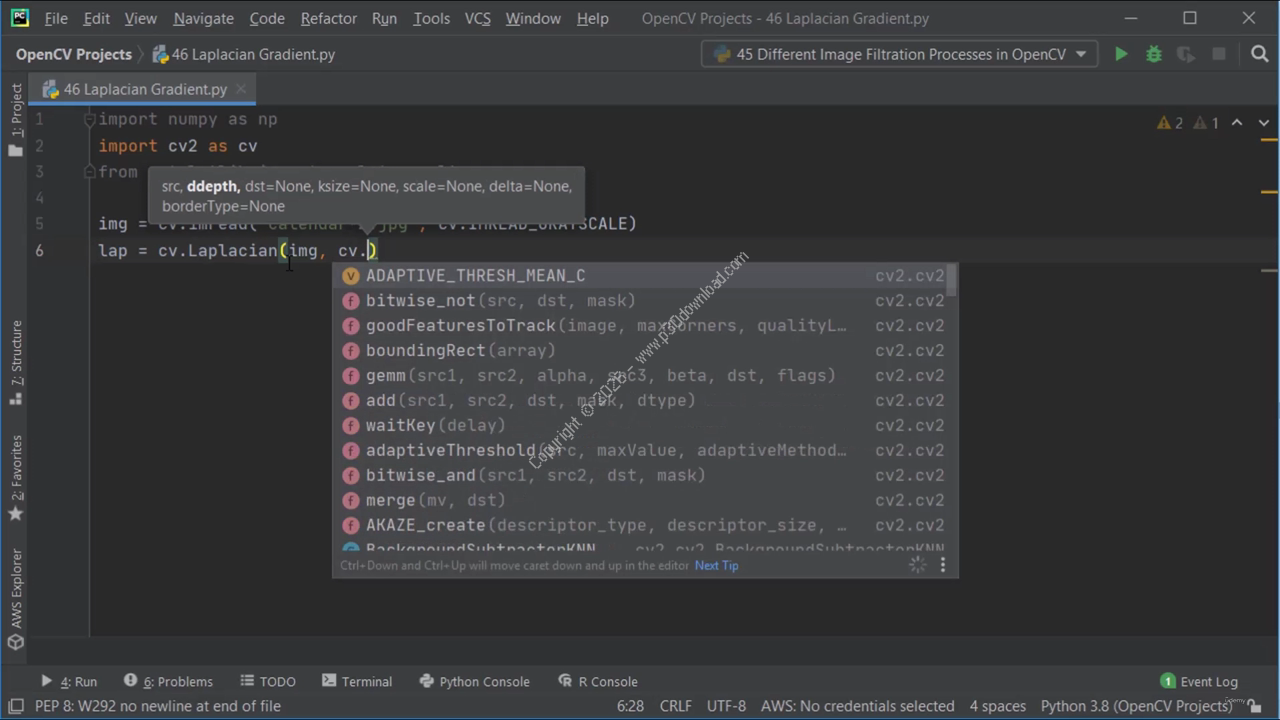This screenshot has width=1280, height=720.
Task: Start debugging with the green bug icon
Action: (x=1154, y=54)
